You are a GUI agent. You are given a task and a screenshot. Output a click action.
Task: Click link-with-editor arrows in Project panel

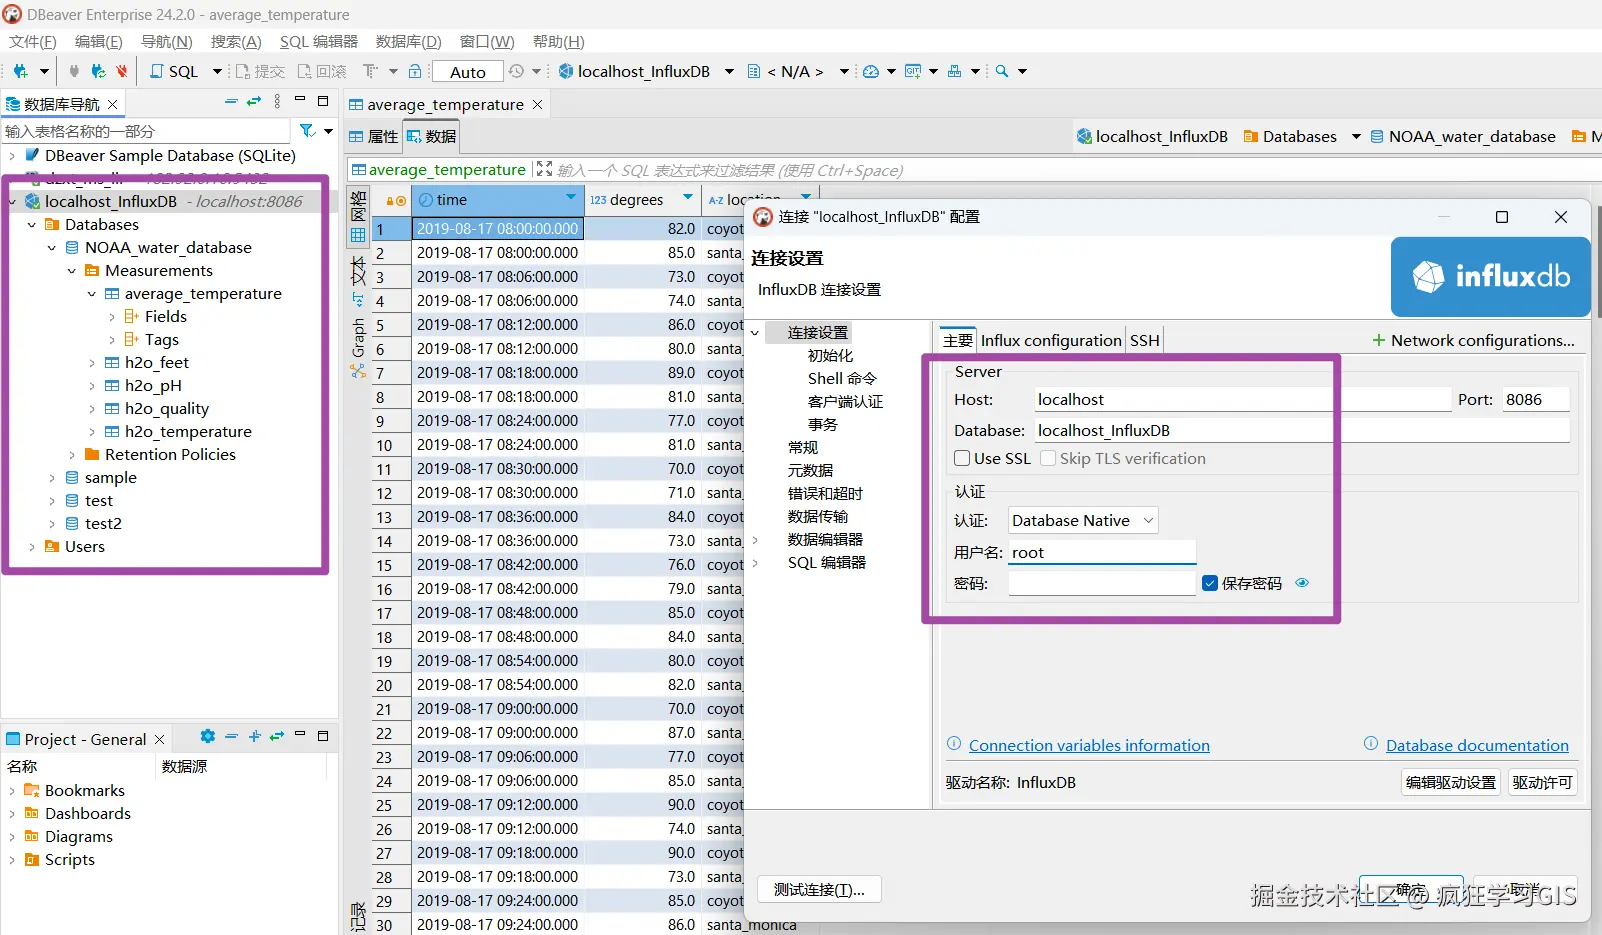click(277, 737)
